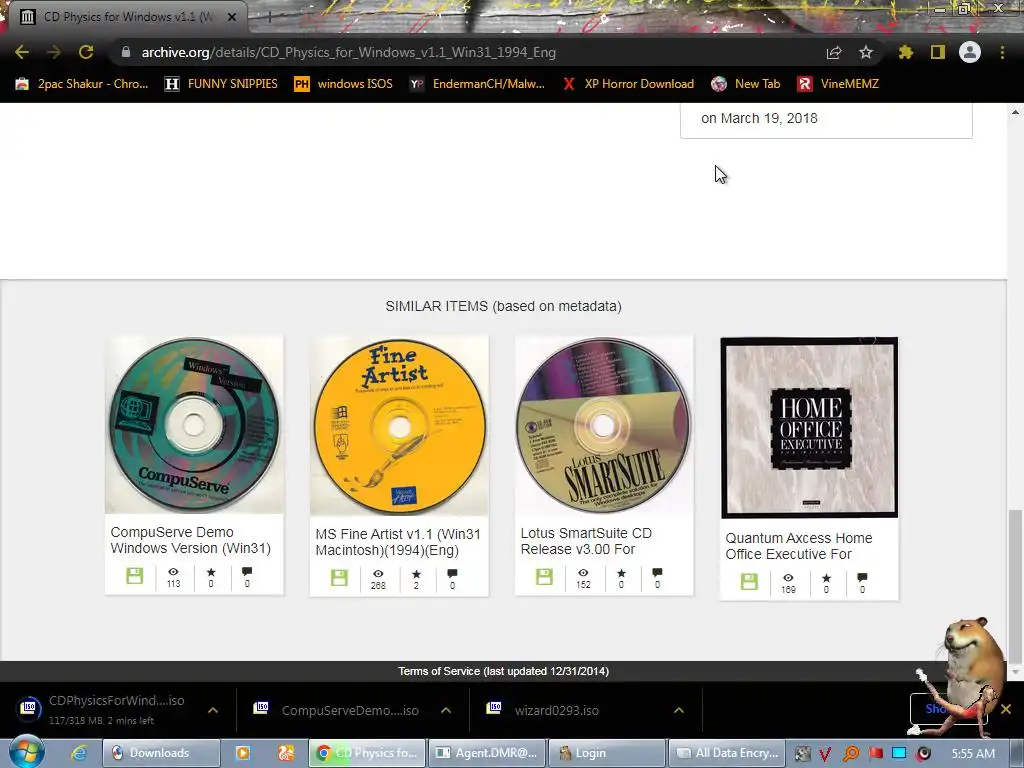Screen dimensions: 1024x768
Task: Go back to the previous page
Action: click(22, 52)
